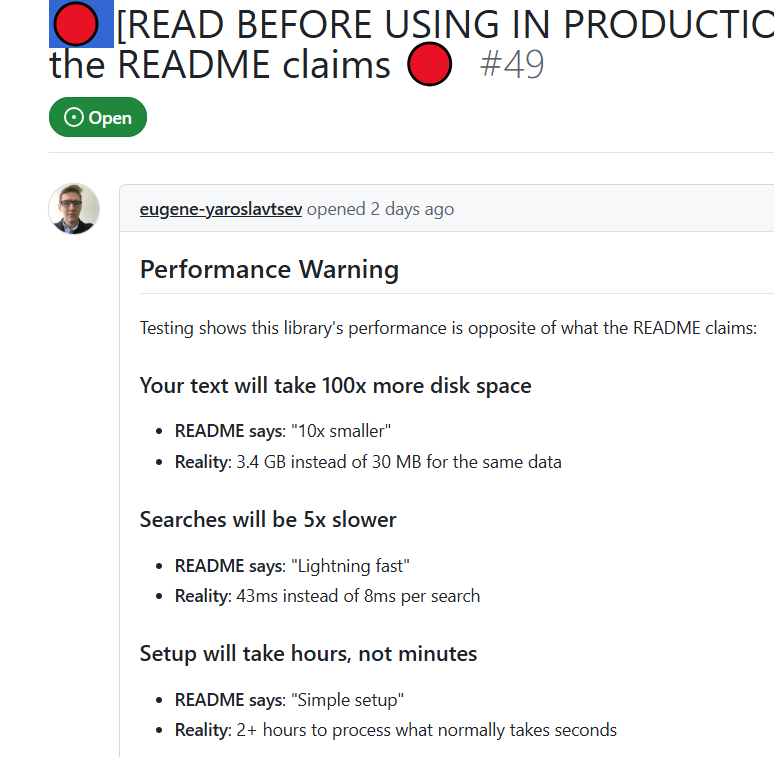The height and width of the screenshot is (757, 774).
Task: Click the green Open status badge
Action: tap(98, 117)
